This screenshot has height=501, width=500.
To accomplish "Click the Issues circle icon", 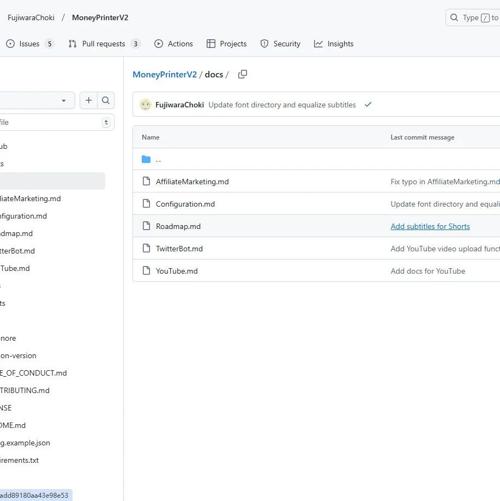I will (x=10, y=44).
